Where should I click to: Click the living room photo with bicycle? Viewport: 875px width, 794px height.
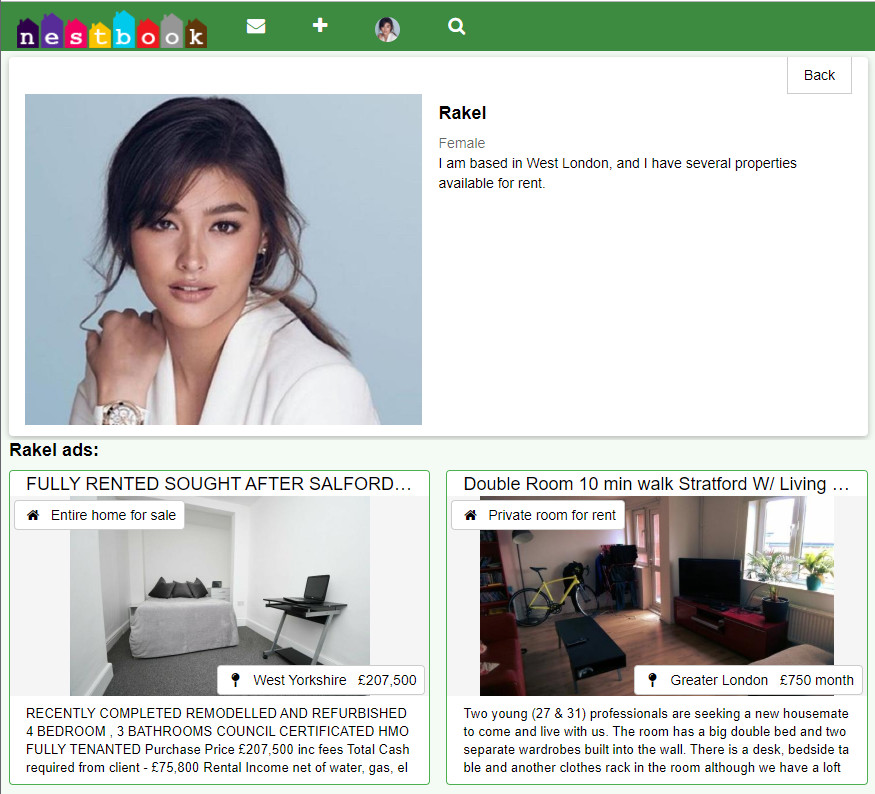(656, 590)
